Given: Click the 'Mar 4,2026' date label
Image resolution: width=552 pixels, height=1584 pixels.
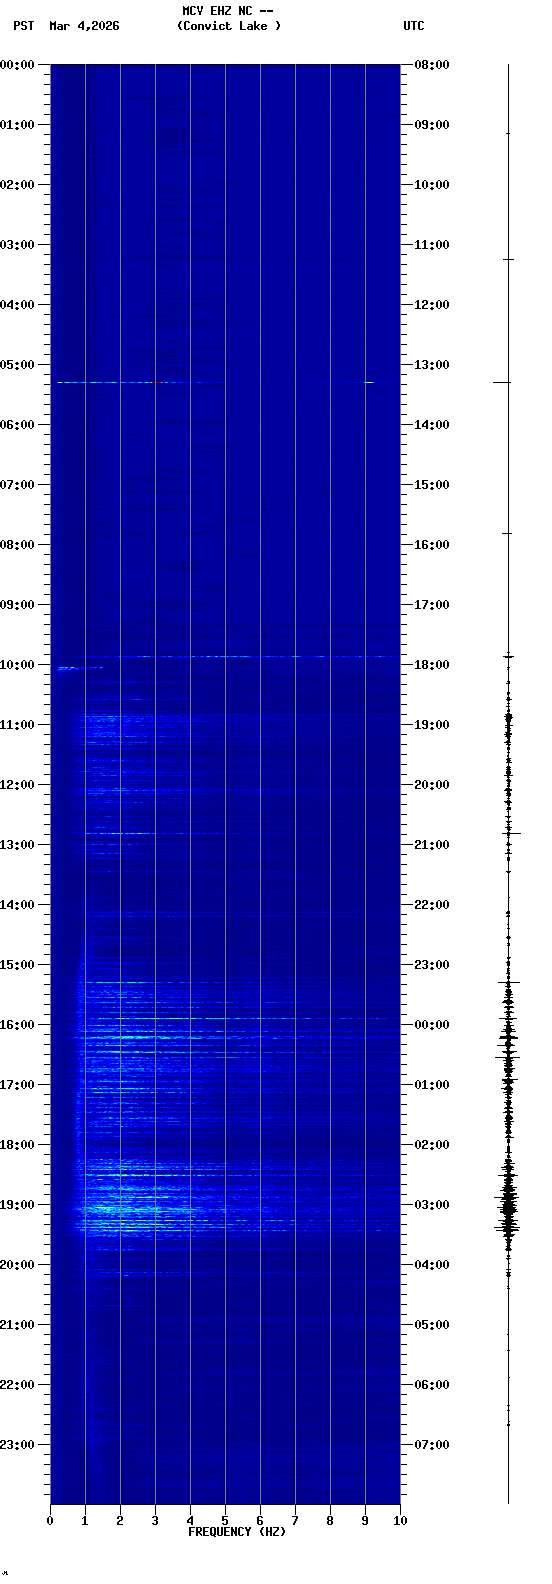Looking at the screenshot, I should tap(84, 26).
